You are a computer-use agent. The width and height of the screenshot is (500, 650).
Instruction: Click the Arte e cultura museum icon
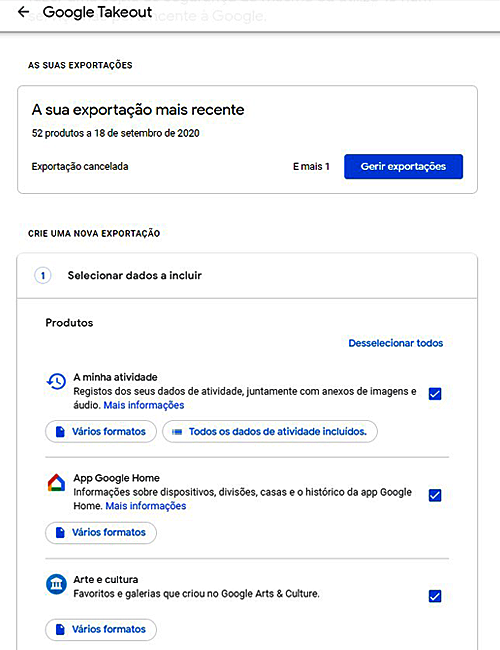point(56,584)
